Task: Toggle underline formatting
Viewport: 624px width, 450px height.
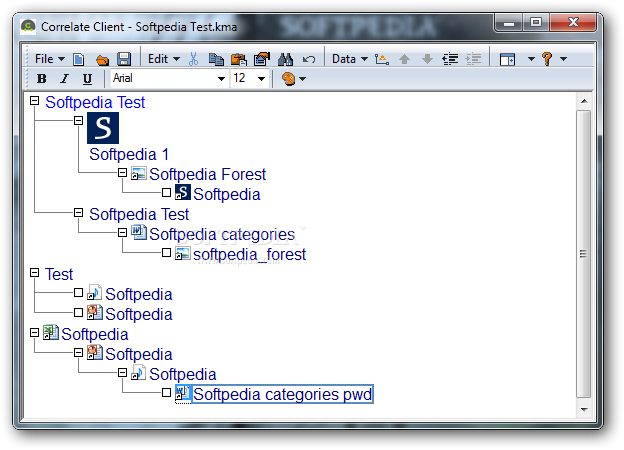Action: click(x=87, y=79)
